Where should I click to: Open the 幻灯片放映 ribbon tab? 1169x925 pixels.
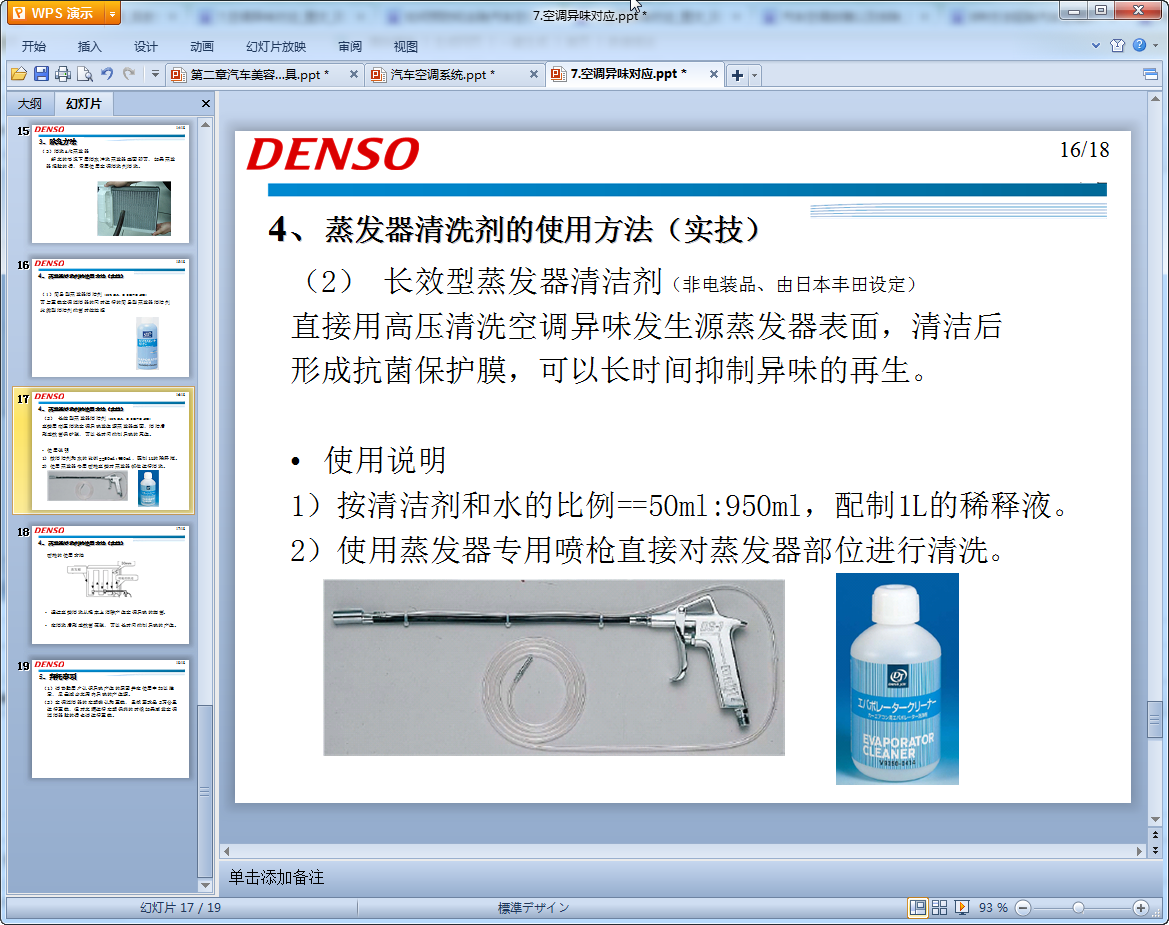(276, 46)
